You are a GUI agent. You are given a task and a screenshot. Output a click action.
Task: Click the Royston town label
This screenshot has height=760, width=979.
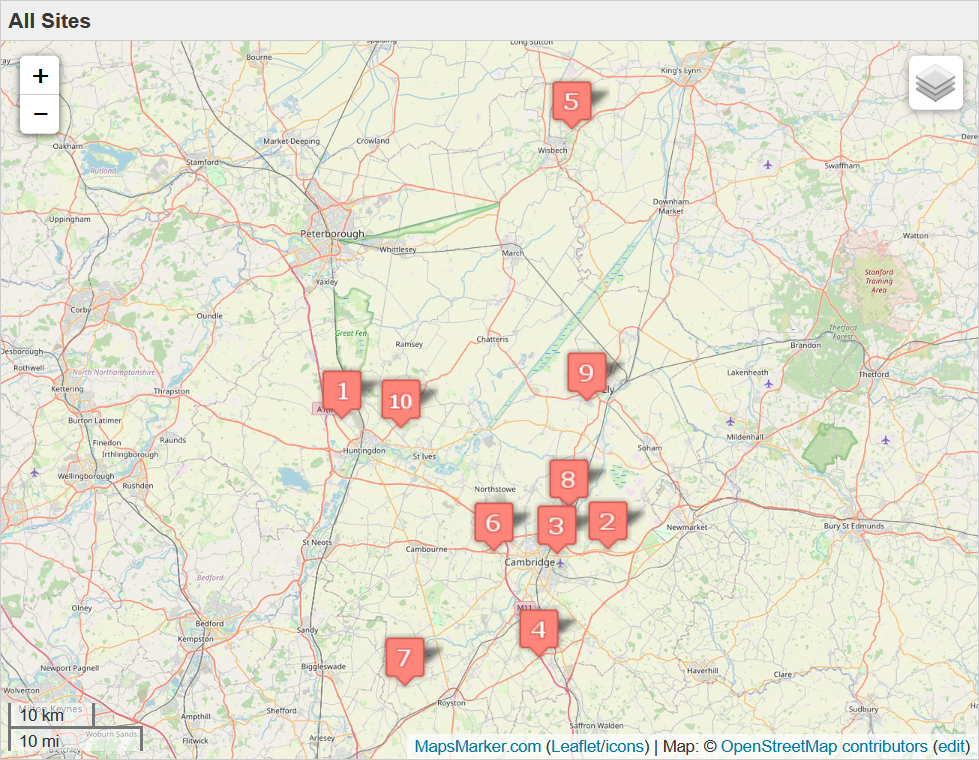pos(451,703)
